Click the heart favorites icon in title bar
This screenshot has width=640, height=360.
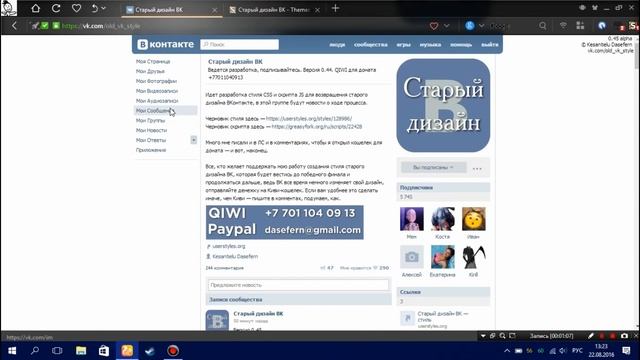pyautogui.click(x=76, y=8)
